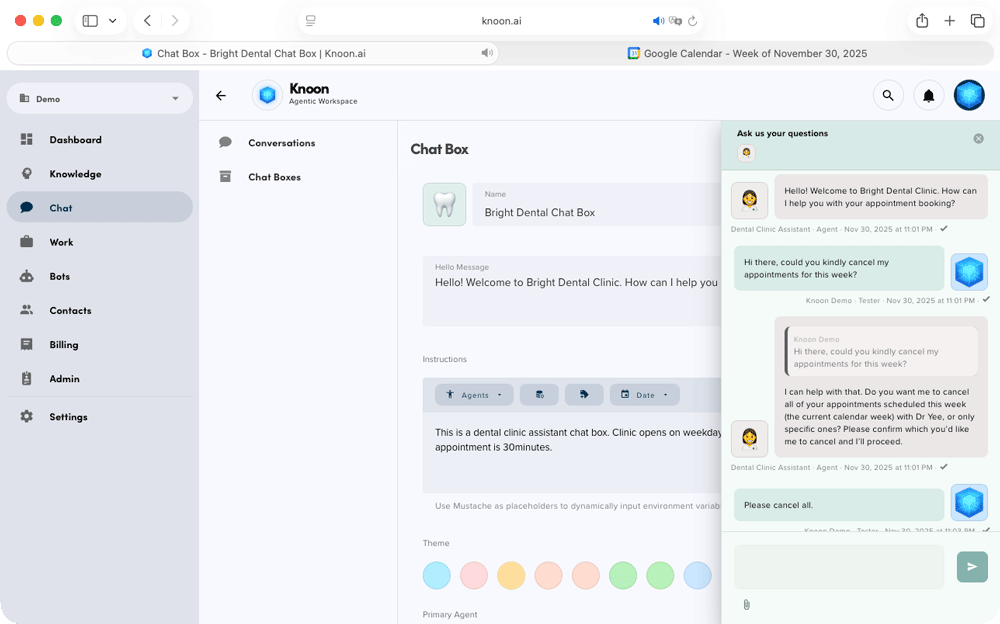Open the notifications bell
This screenshot has width=1000, height=624.
coord(928,96)
